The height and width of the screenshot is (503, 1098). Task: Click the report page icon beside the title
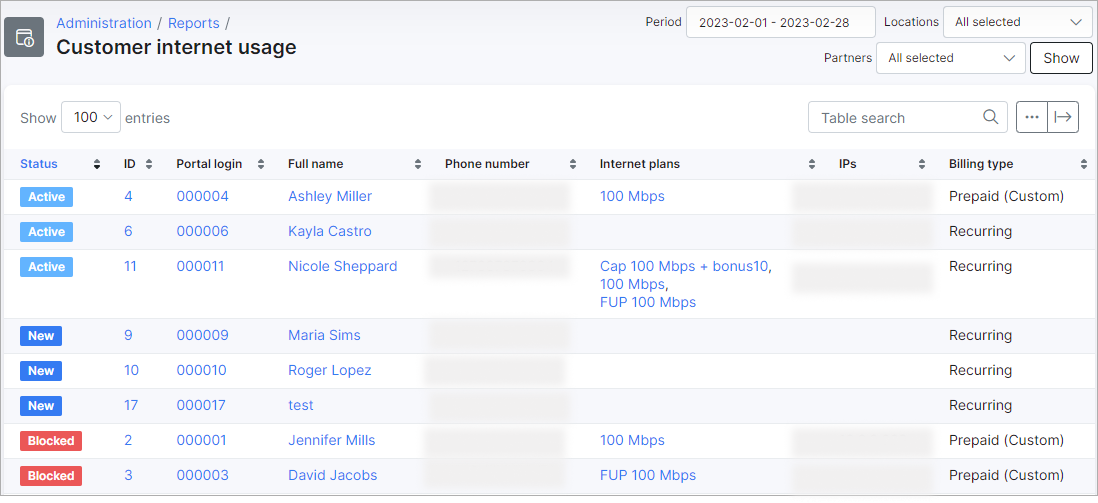[24, 37]
